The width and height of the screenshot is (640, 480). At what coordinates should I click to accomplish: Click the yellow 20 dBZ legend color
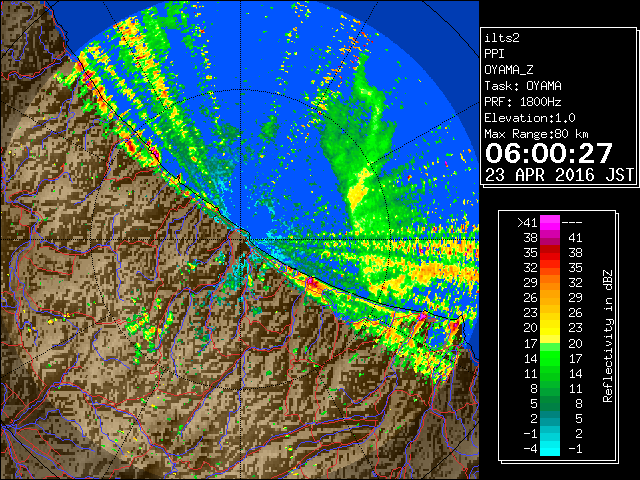(550, 328)
